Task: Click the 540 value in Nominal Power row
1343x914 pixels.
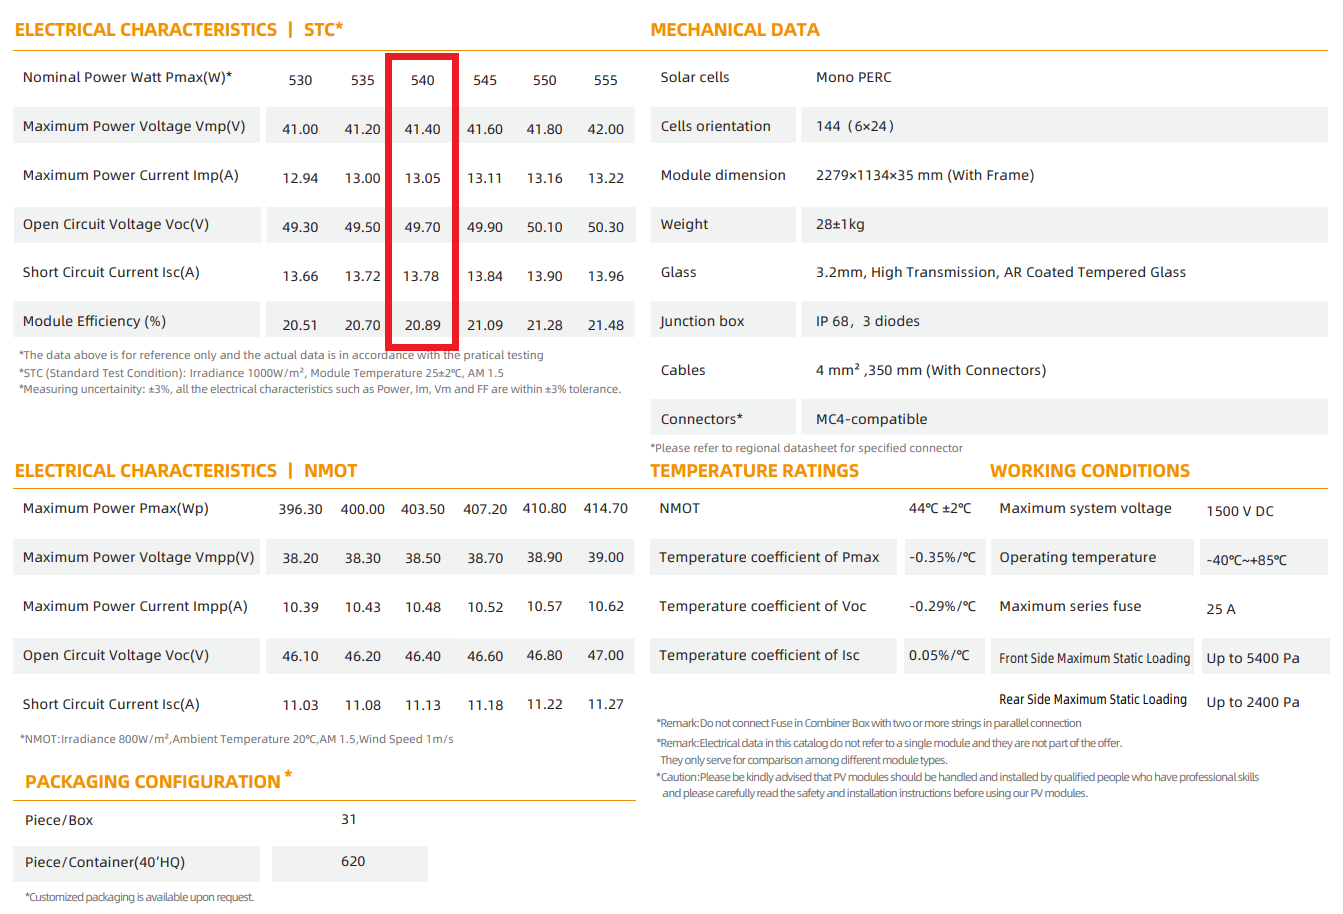Action: click(x=422, y=80)
